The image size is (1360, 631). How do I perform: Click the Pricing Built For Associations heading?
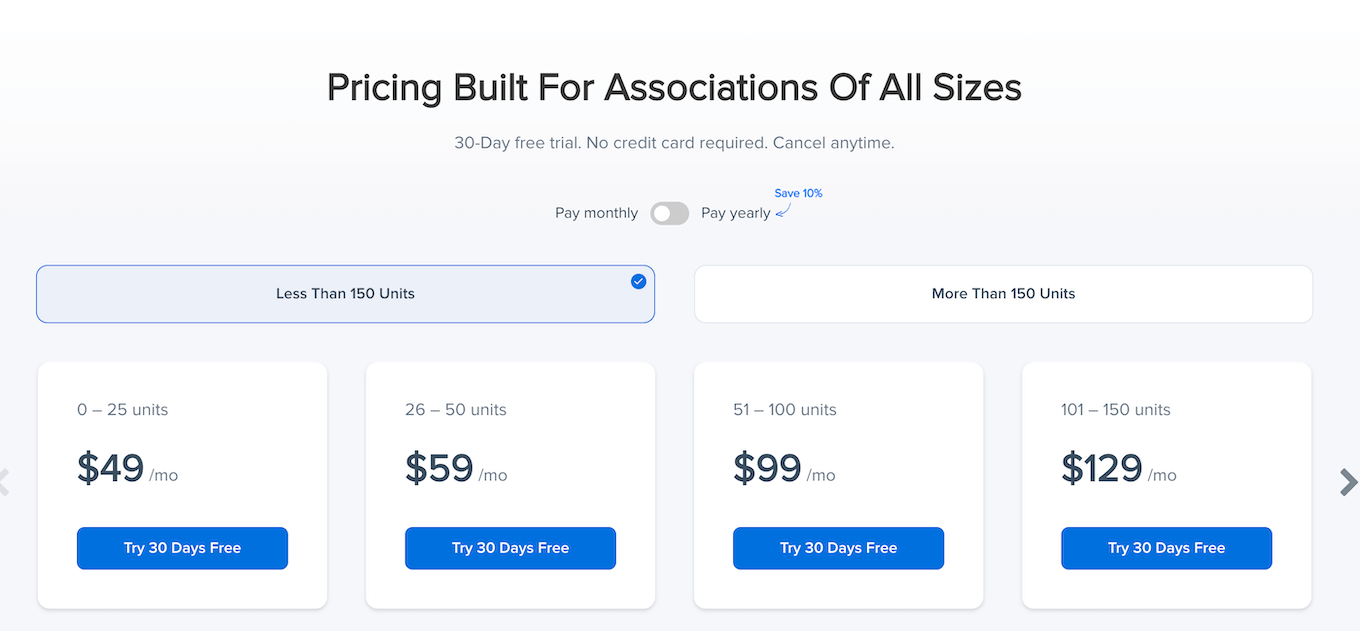pyautogui.click(x=674, y=88)
